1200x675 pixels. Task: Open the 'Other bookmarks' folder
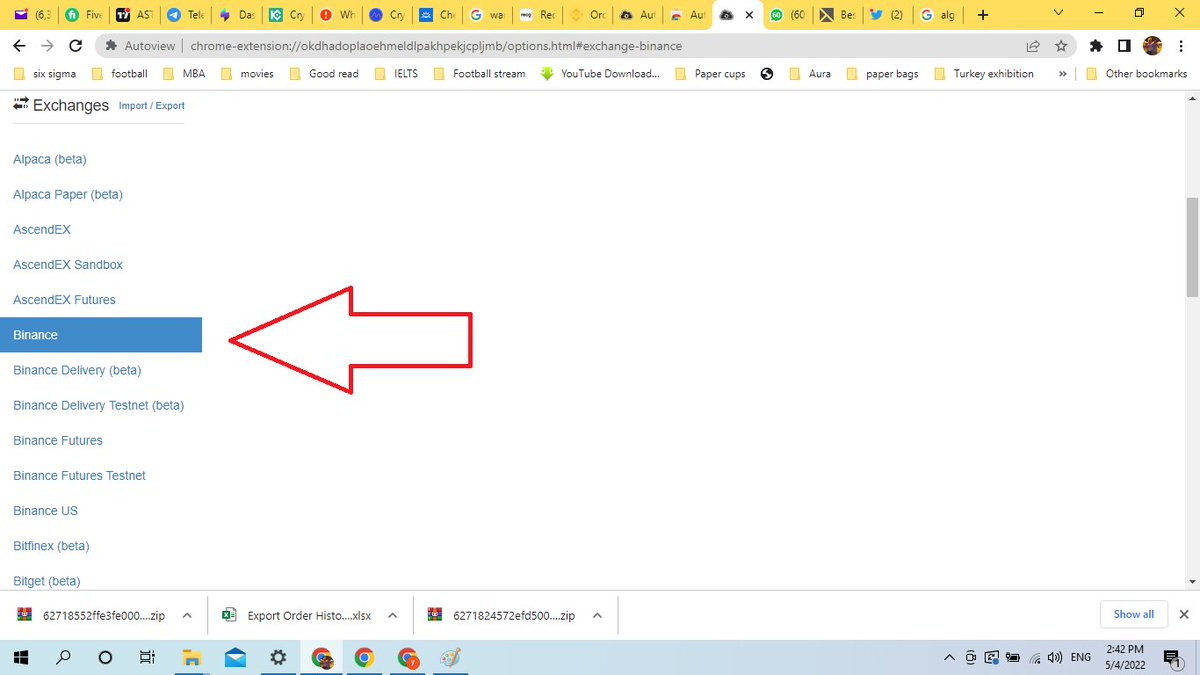(1136, 74)
